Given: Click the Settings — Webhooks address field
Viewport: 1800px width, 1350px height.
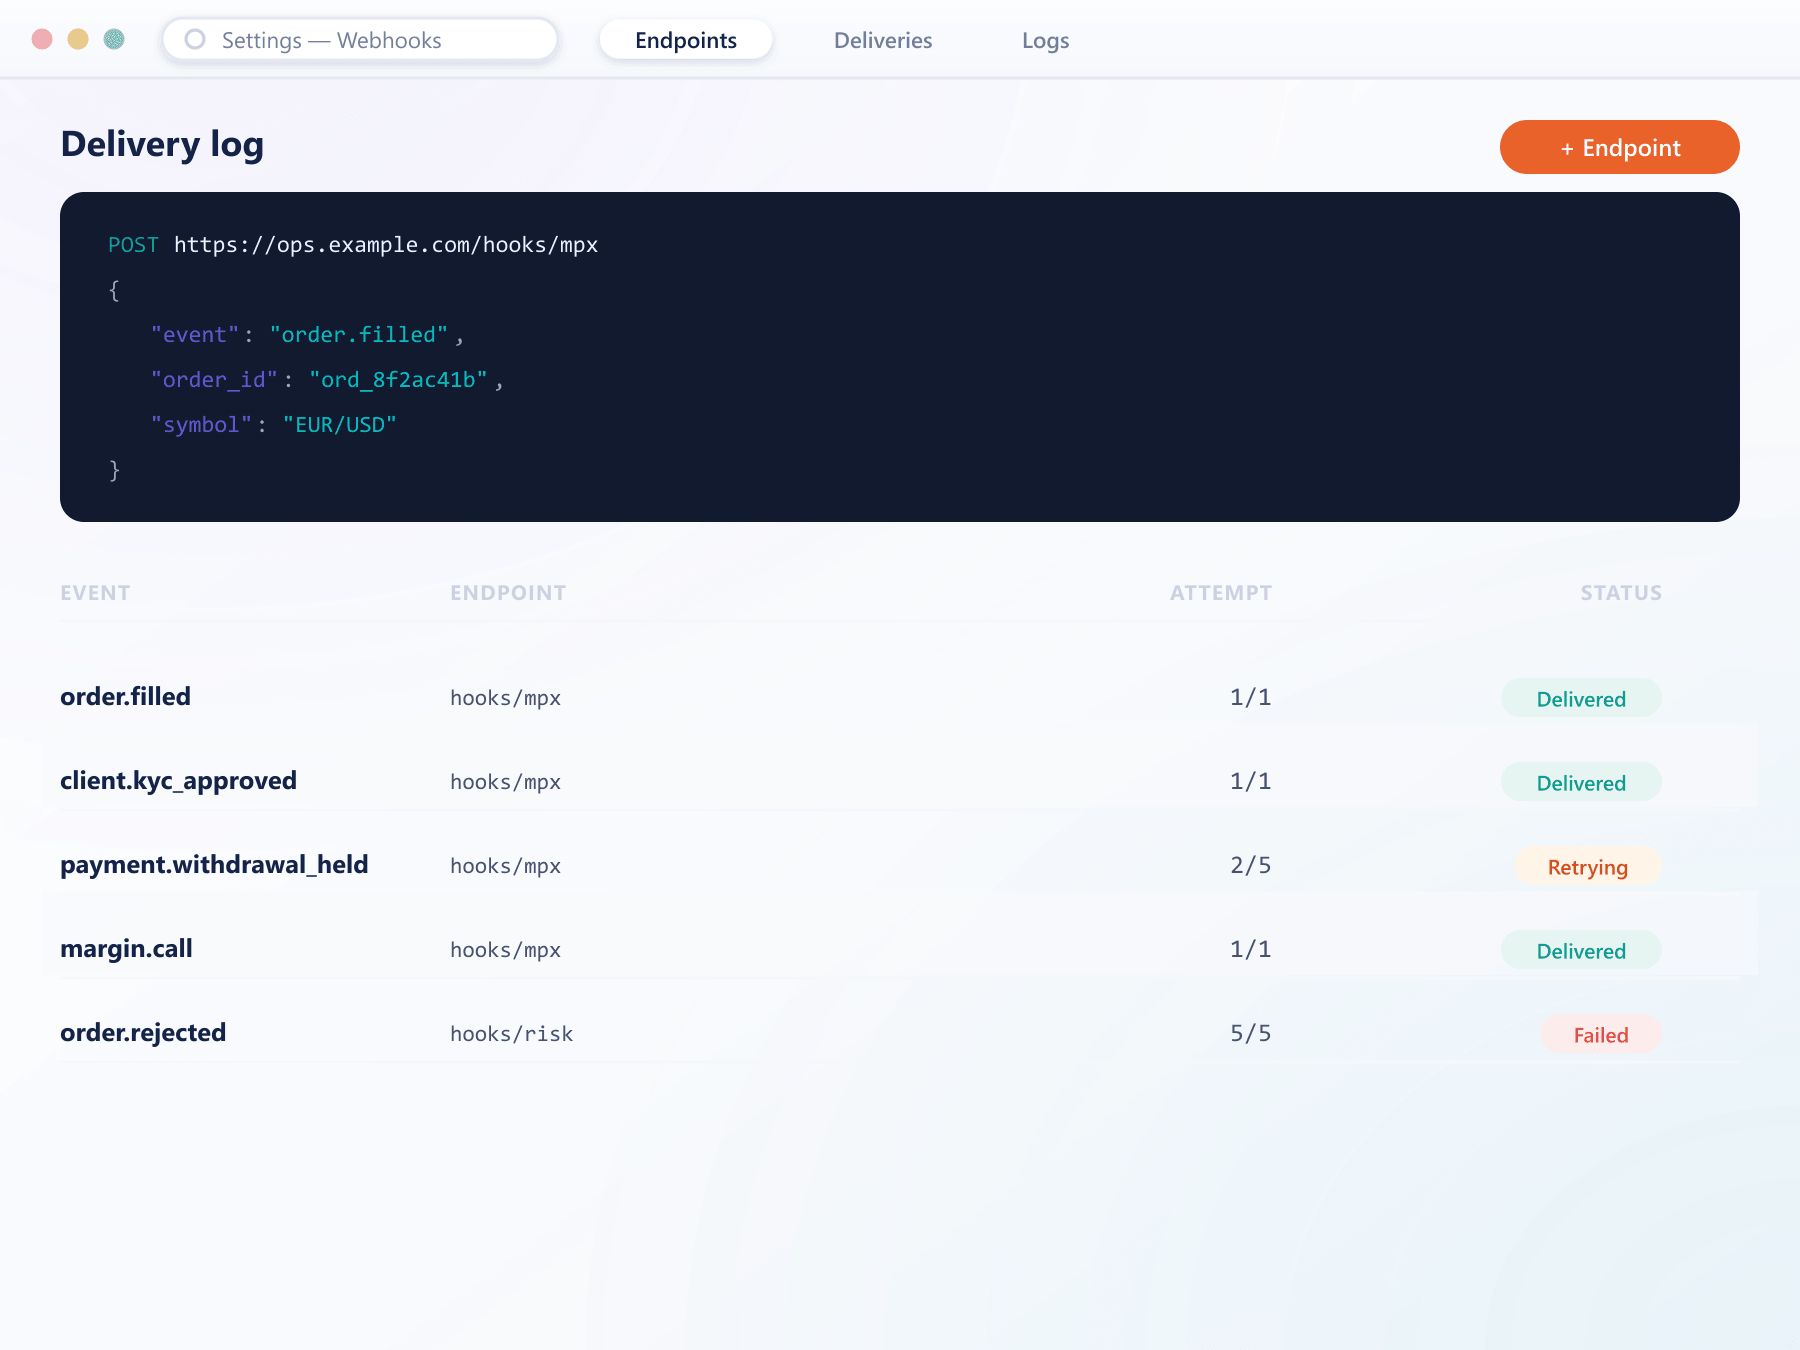Looking at the screenshot, I should point(360,40).
